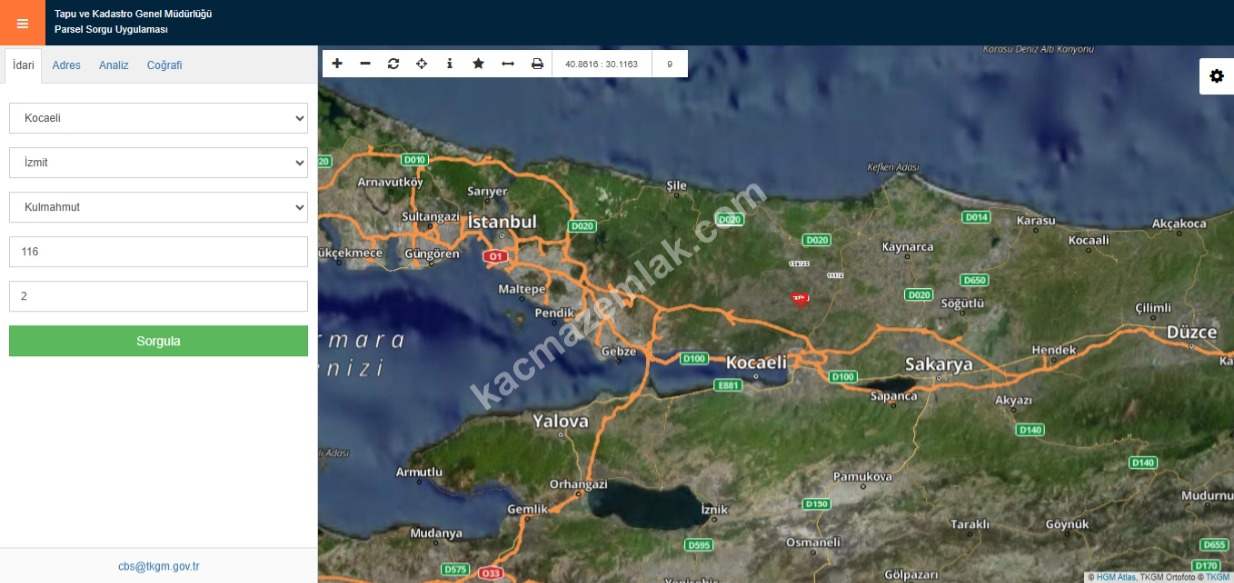Select the measure distance arrow icon
Screen dimensions: 1234x583
(507, 64)
